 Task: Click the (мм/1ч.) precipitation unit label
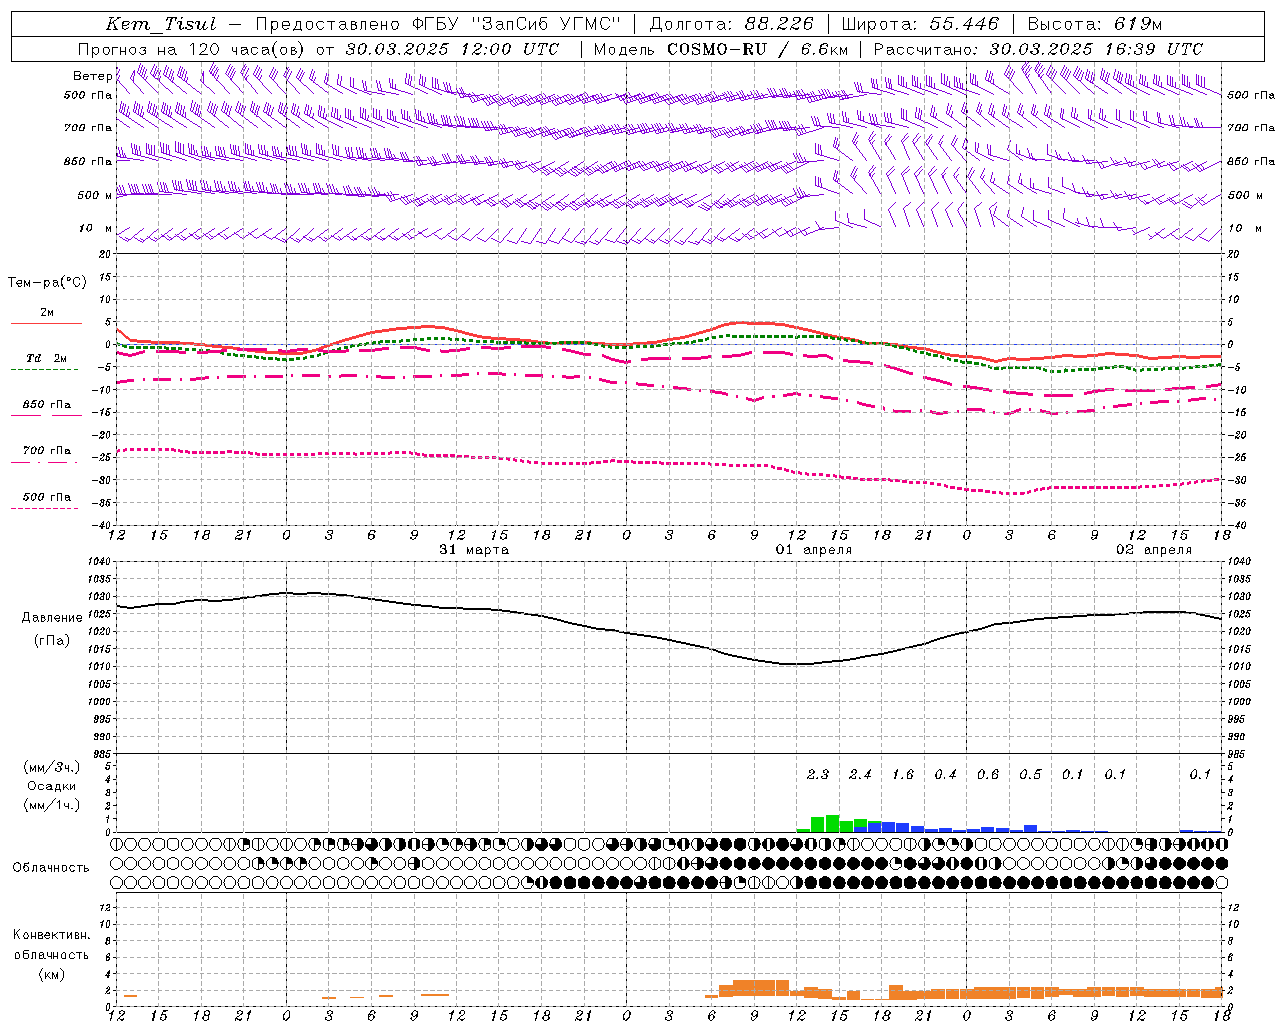coord(51,805)
